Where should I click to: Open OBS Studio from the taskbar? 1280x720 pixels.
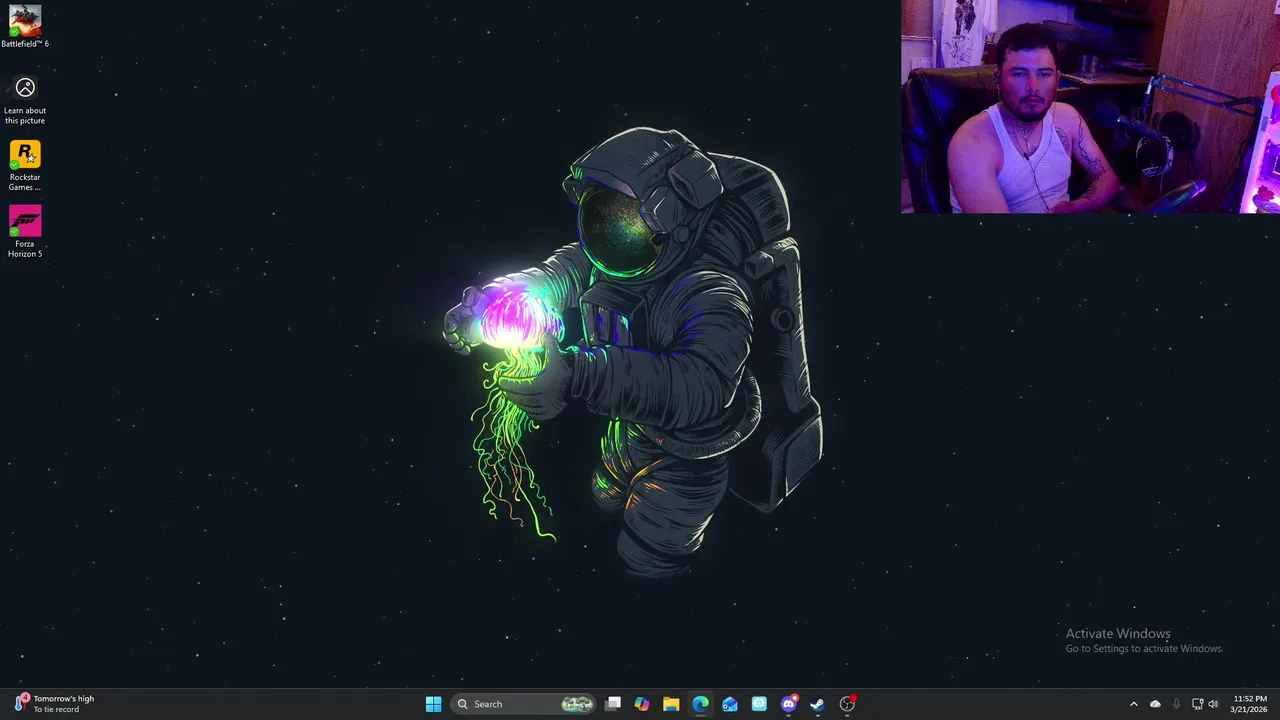[x=848, y=704]
